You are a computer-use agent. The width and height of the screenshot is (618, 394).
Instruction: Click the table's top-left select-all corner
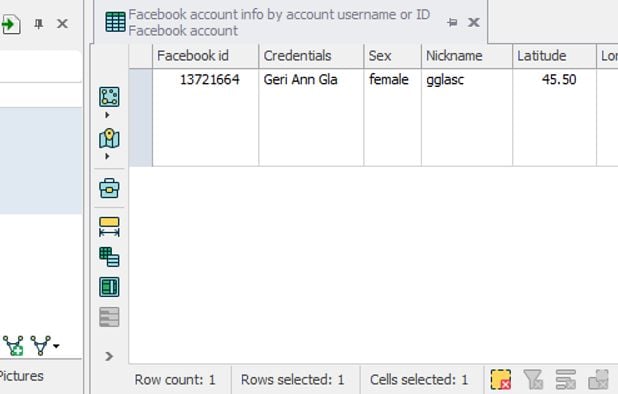pyautogui.click(x=140, y=56)
